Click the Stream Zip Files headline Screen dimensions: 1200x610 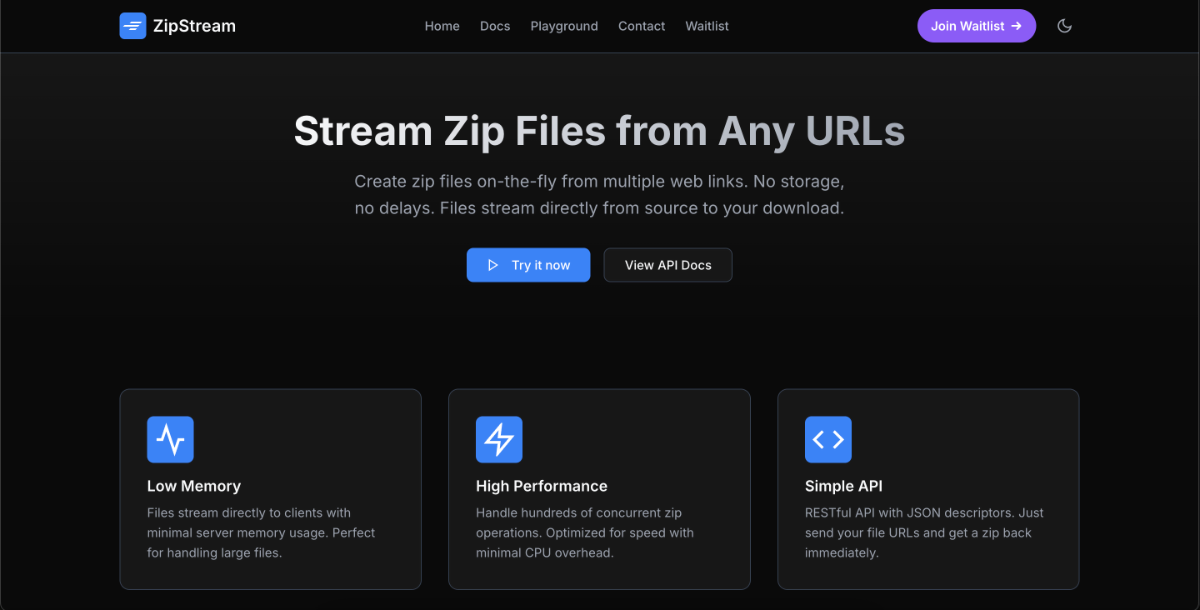click(599, 131)
